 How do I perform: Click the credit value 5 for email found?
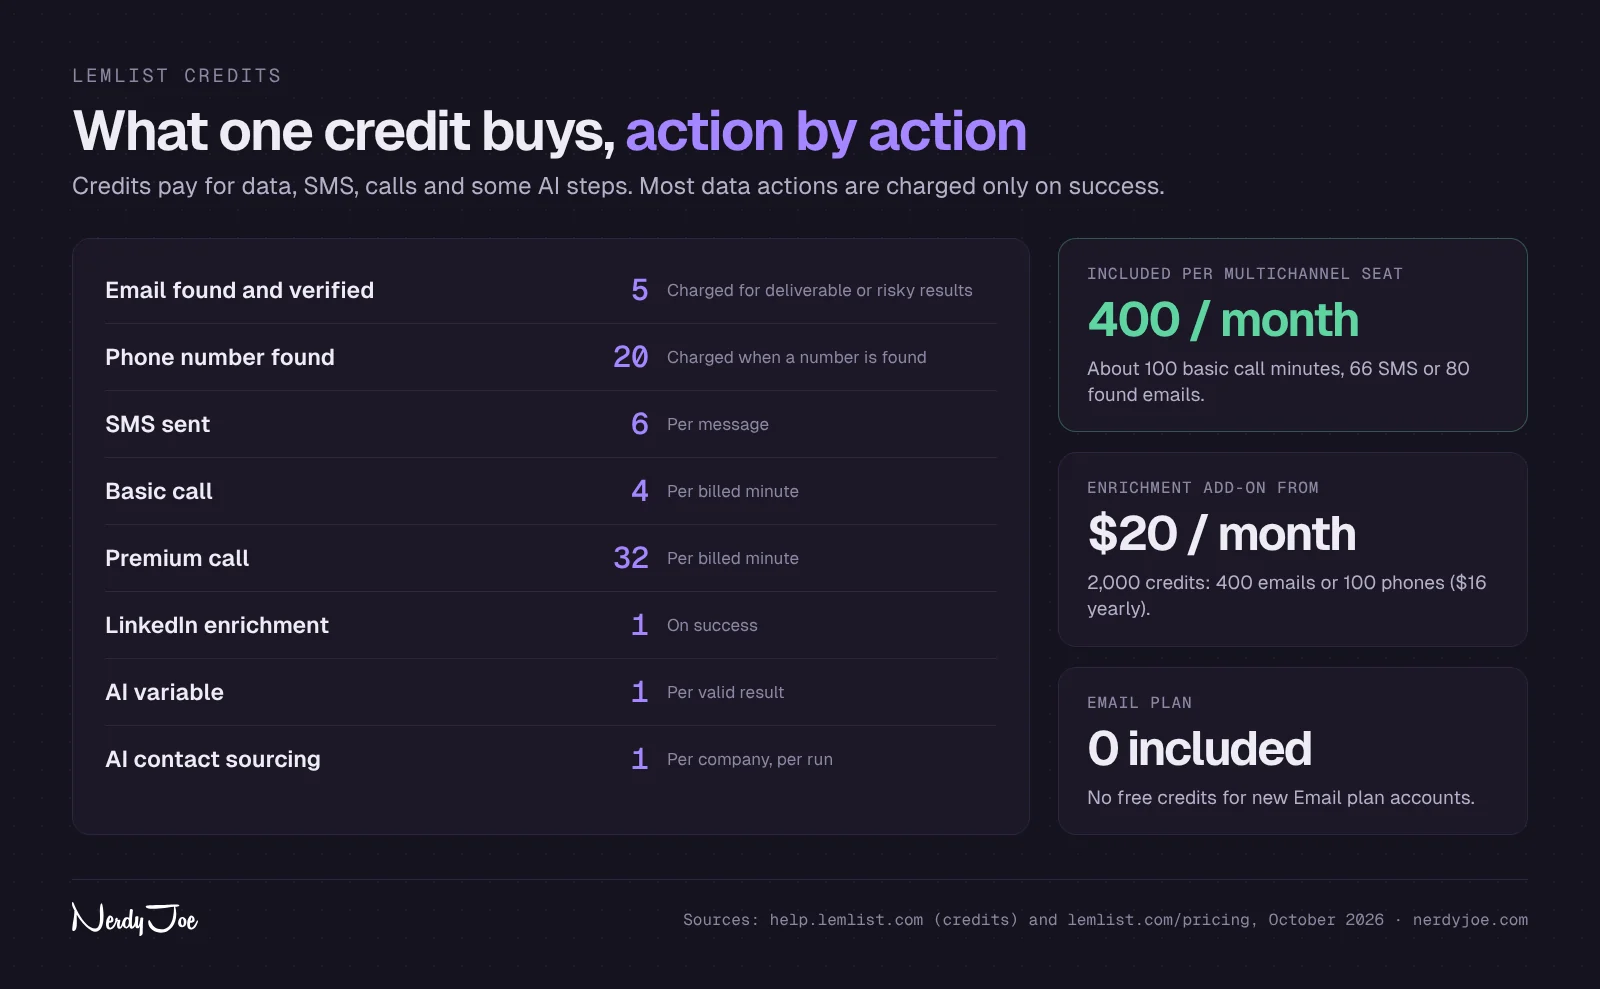pos(640,290)
